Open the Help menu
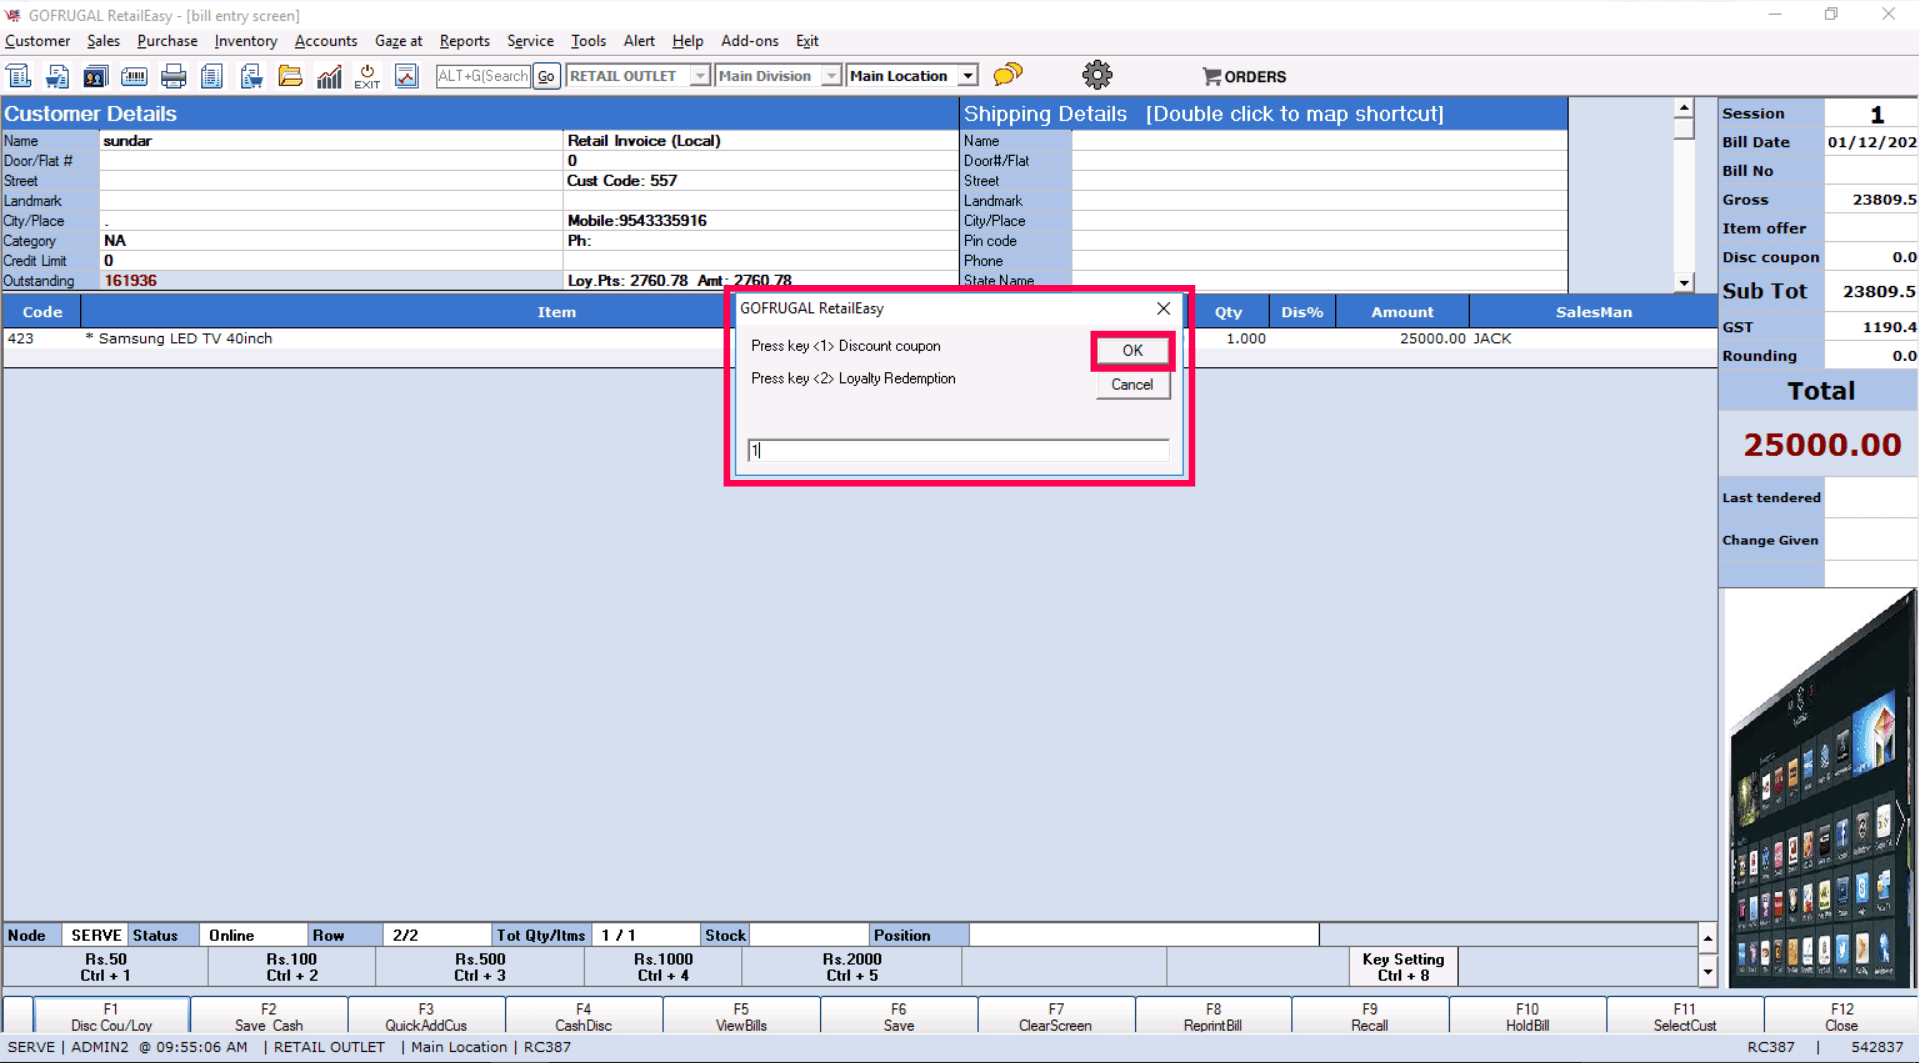Viewport: 1919px width, 1063px height. [688, 41]
